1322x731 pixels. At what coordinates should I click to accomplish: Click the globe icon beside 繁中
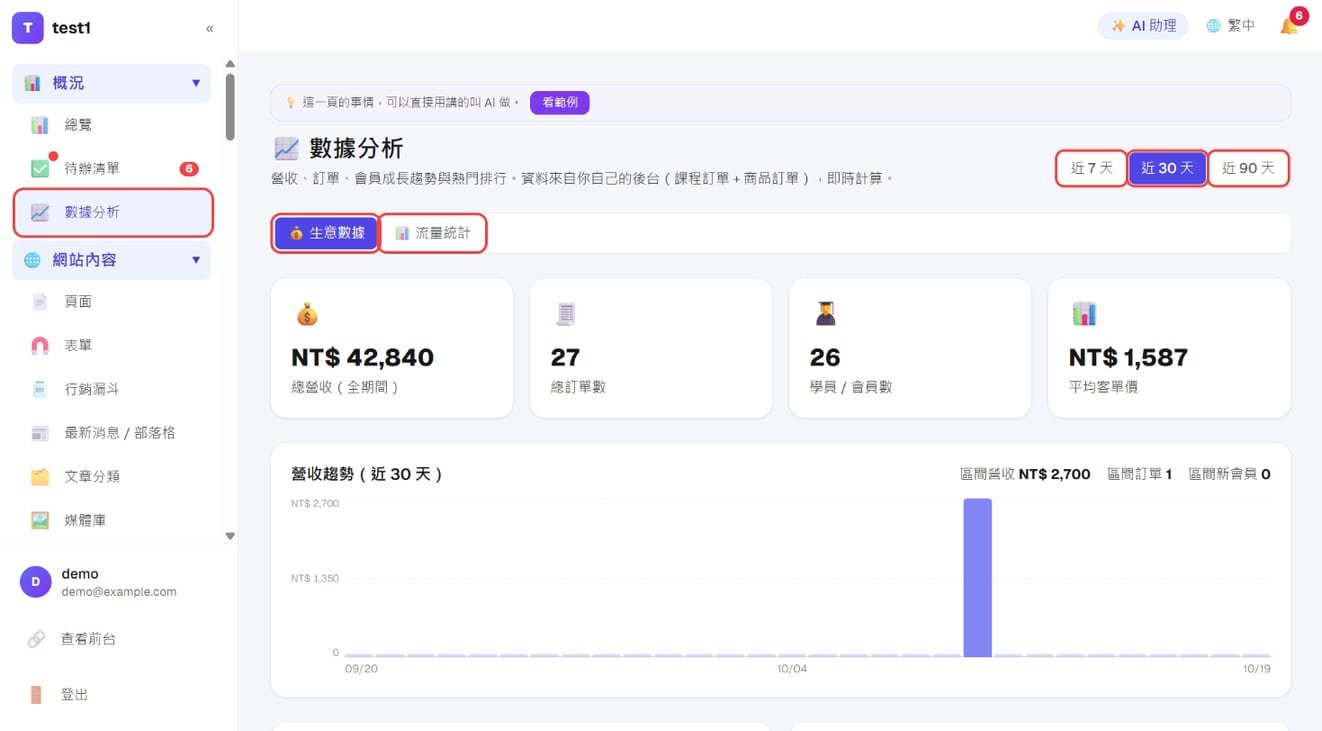click(x=1213, y=26)
